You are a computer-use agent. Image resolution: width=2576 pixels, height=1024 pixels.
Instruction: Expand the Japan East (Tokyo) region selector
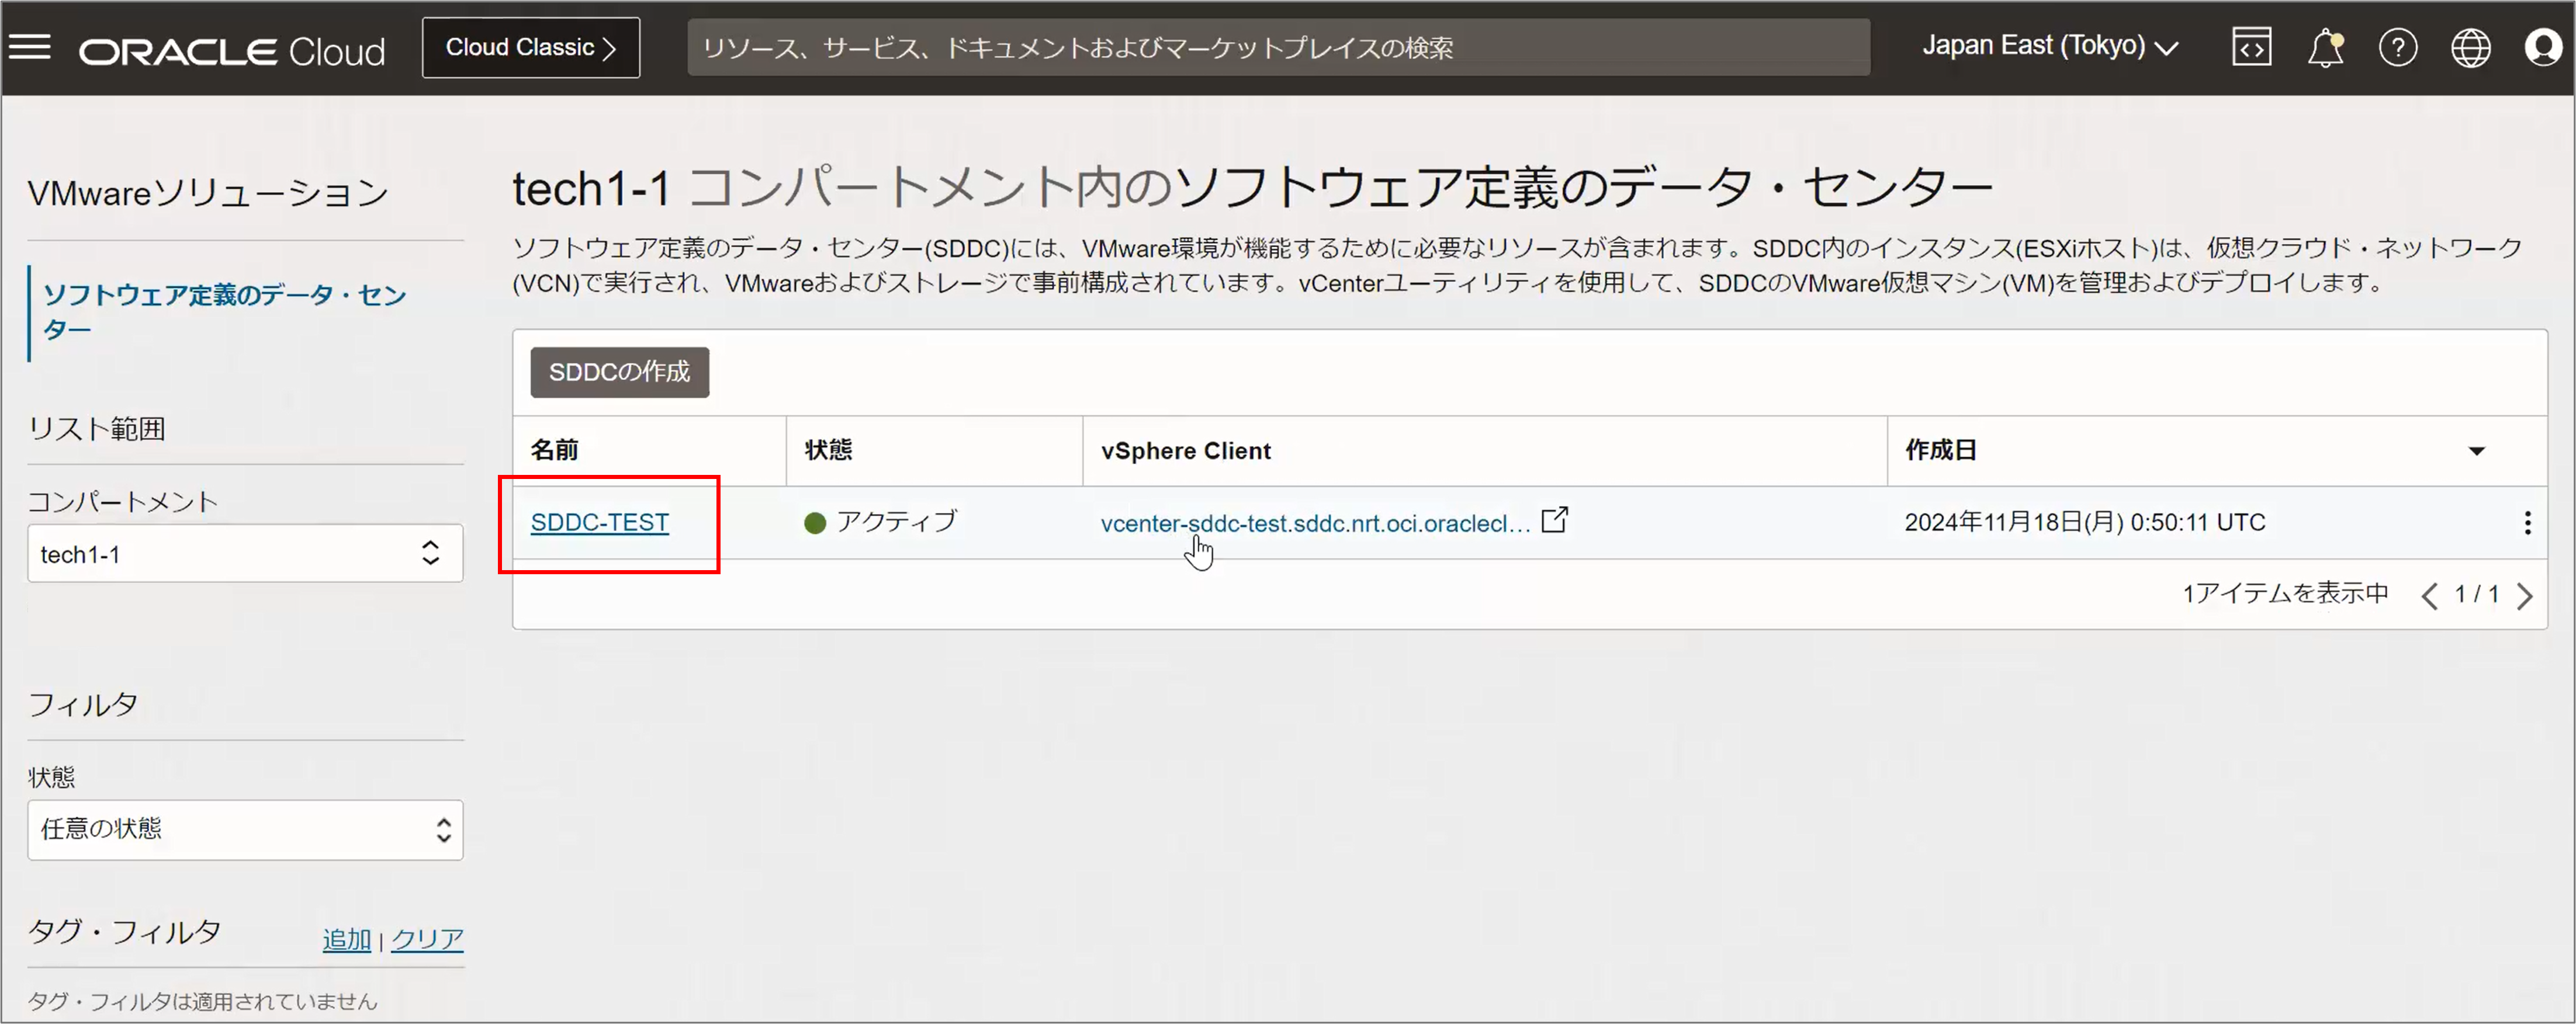[x=2050, y=47]
